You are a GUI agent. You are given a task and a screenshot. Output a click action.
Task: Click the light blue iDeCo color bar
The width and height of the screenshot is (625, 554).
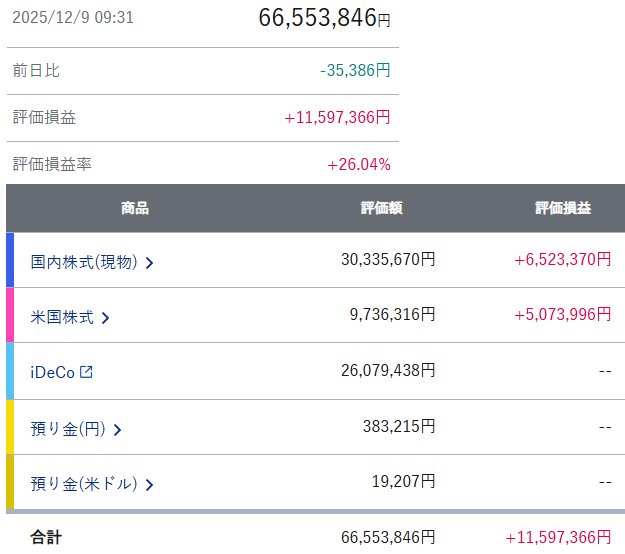point(10,371)
